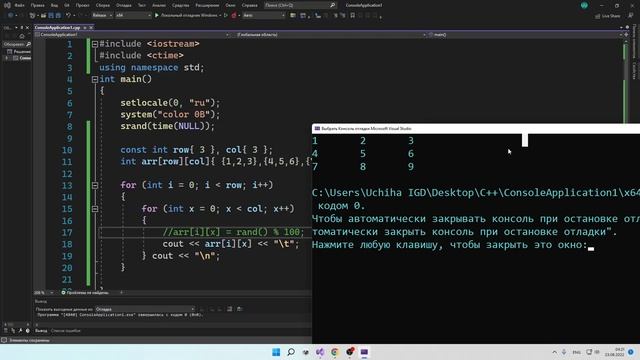The image size is (640, 360).
Task: Open the Правка menu
Action: coord(37,5)
